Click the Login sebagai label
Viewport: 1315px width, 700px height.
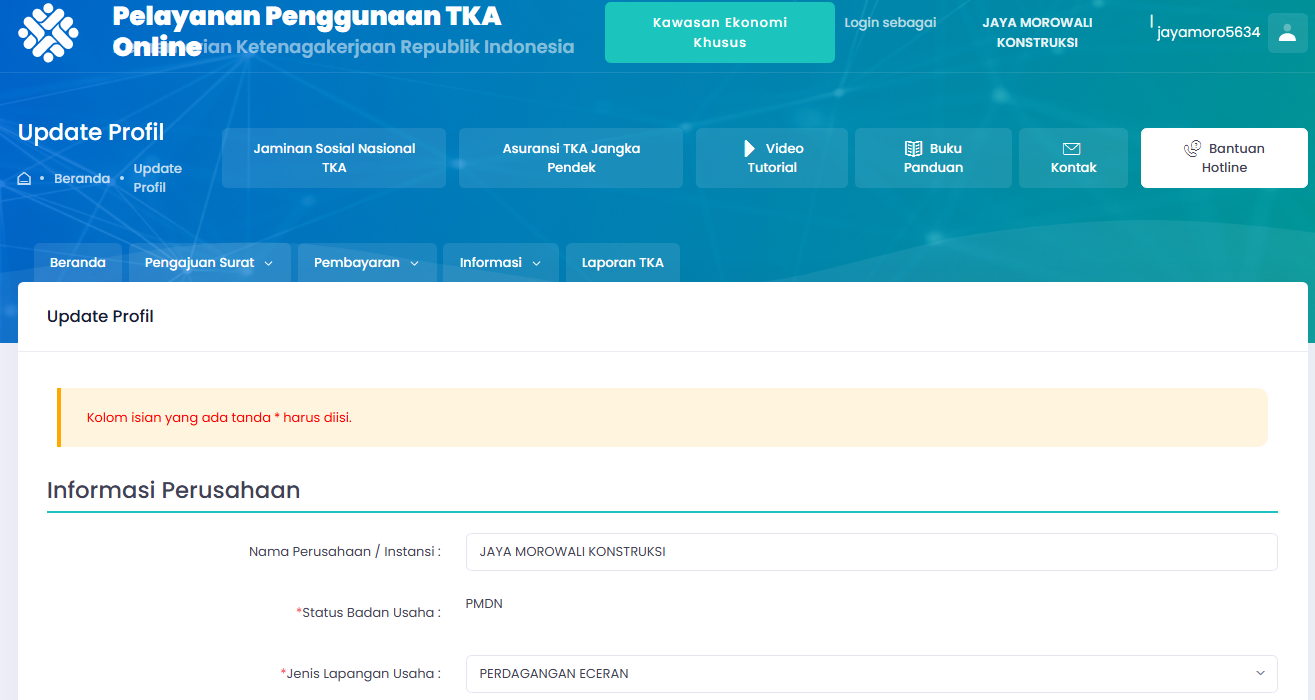(890, 23)
